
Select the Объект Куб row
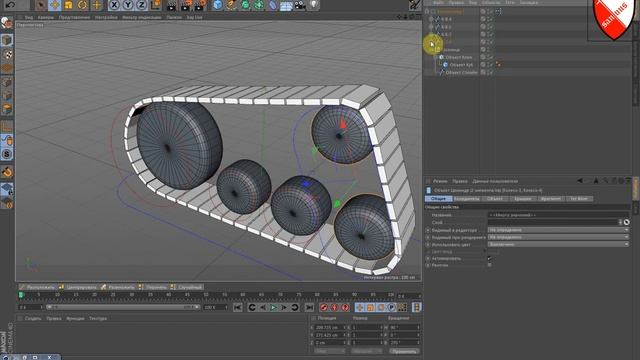[461, 65]
